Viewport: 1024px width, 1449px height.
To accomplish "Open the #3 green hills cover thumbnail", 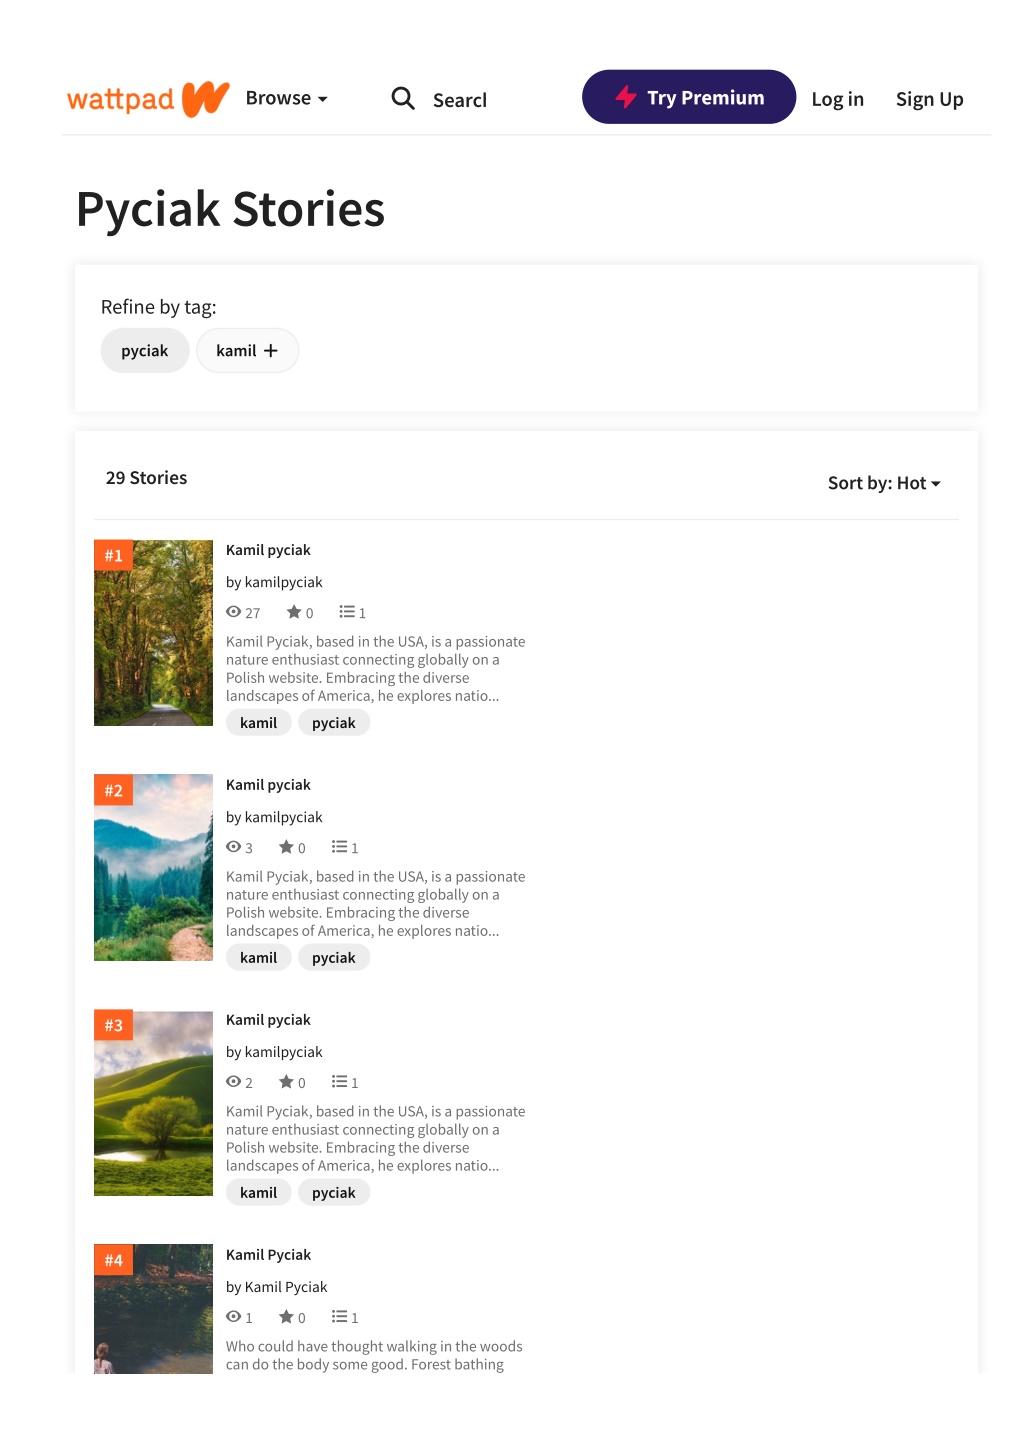I will click(x=153, y=1102).
